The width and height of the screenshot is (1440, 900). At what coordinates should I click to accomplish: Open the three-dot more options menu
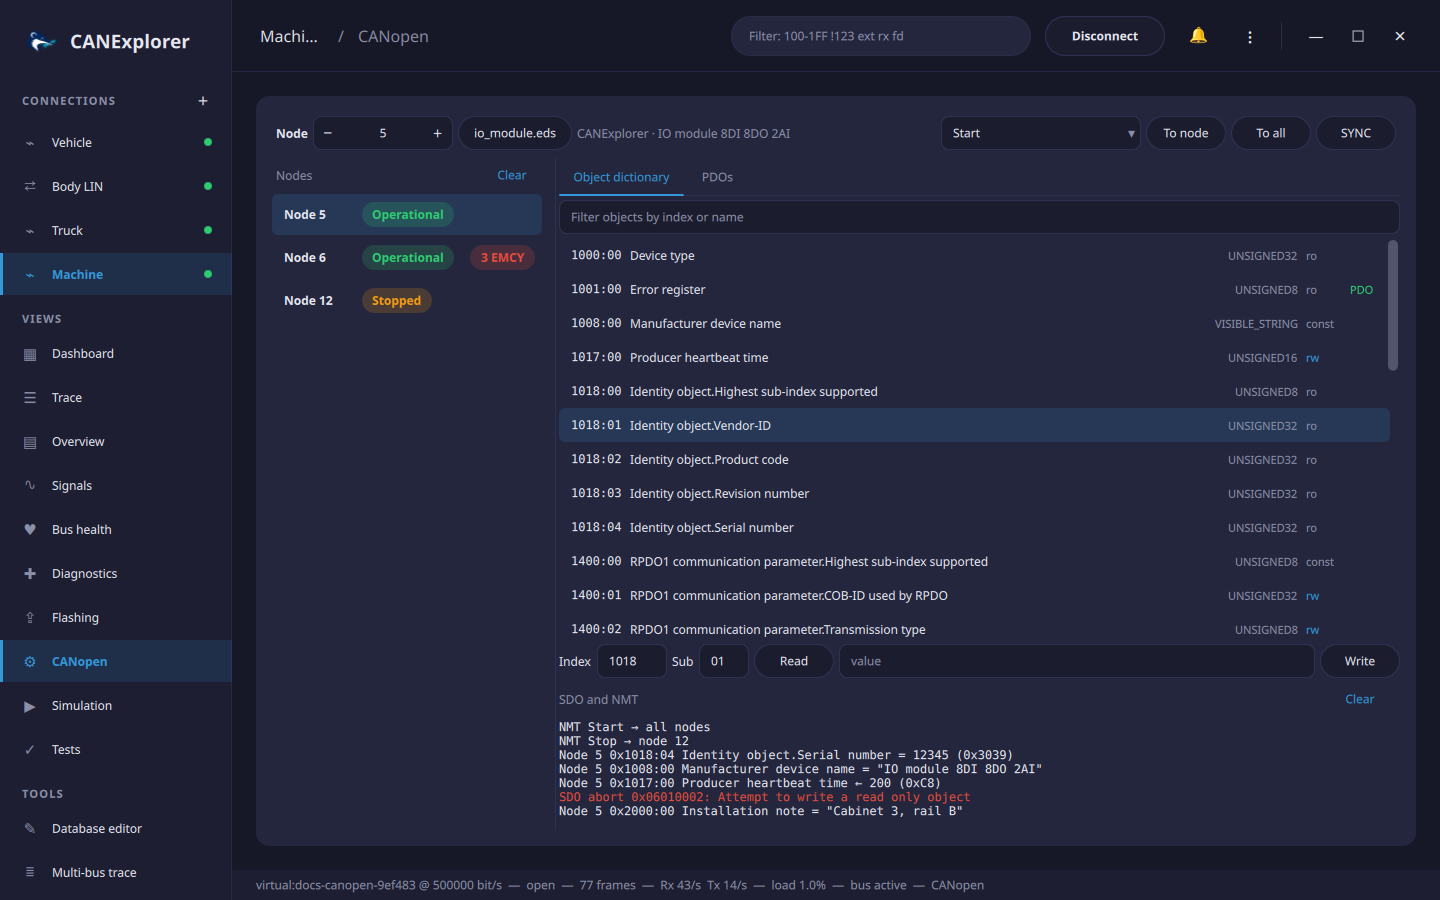1250,36
